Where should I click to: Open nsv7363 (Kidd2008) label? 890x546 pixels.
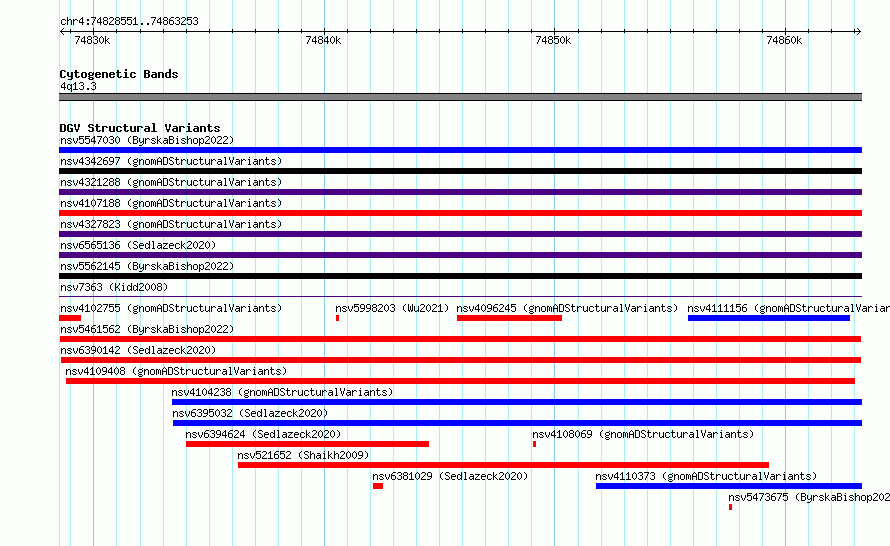pos(114,287)
